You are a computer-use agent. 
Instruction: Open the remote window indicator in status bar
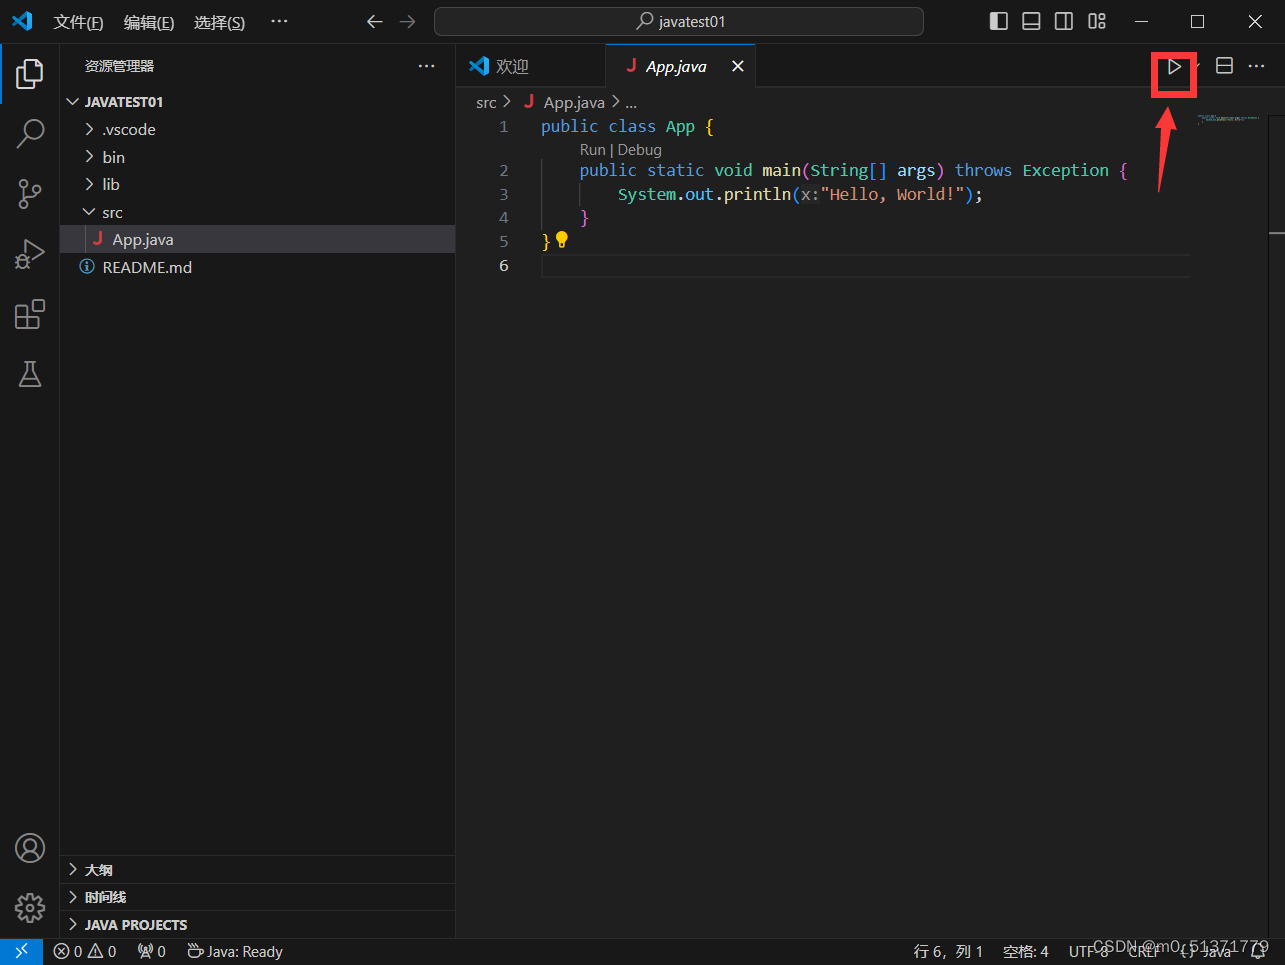[21, 951]
